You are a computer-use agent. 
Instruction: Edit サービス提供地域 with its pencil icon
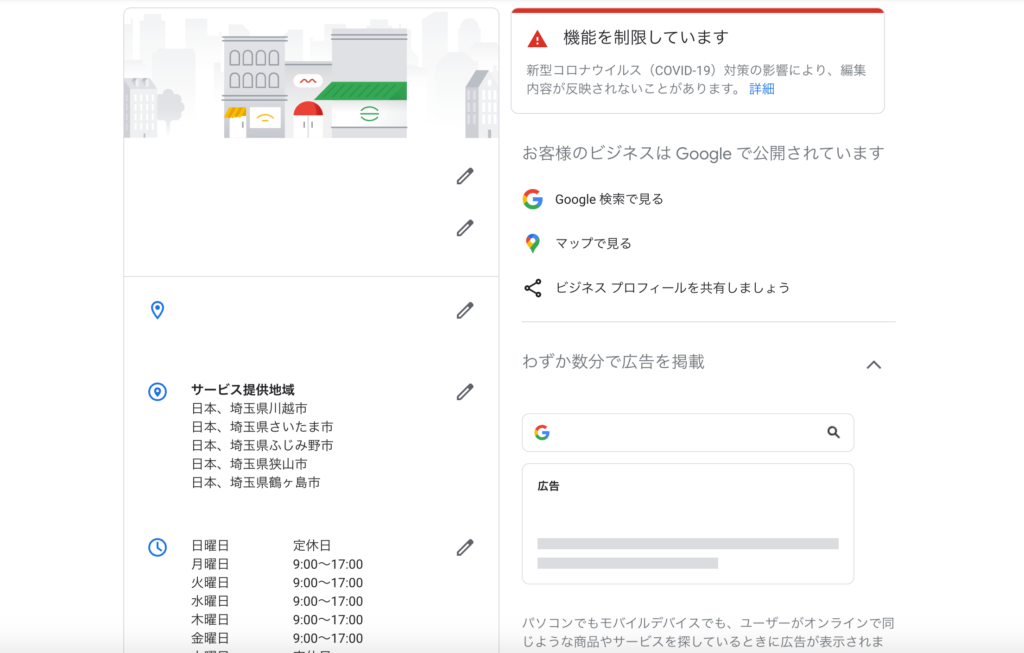click(465, 392)
